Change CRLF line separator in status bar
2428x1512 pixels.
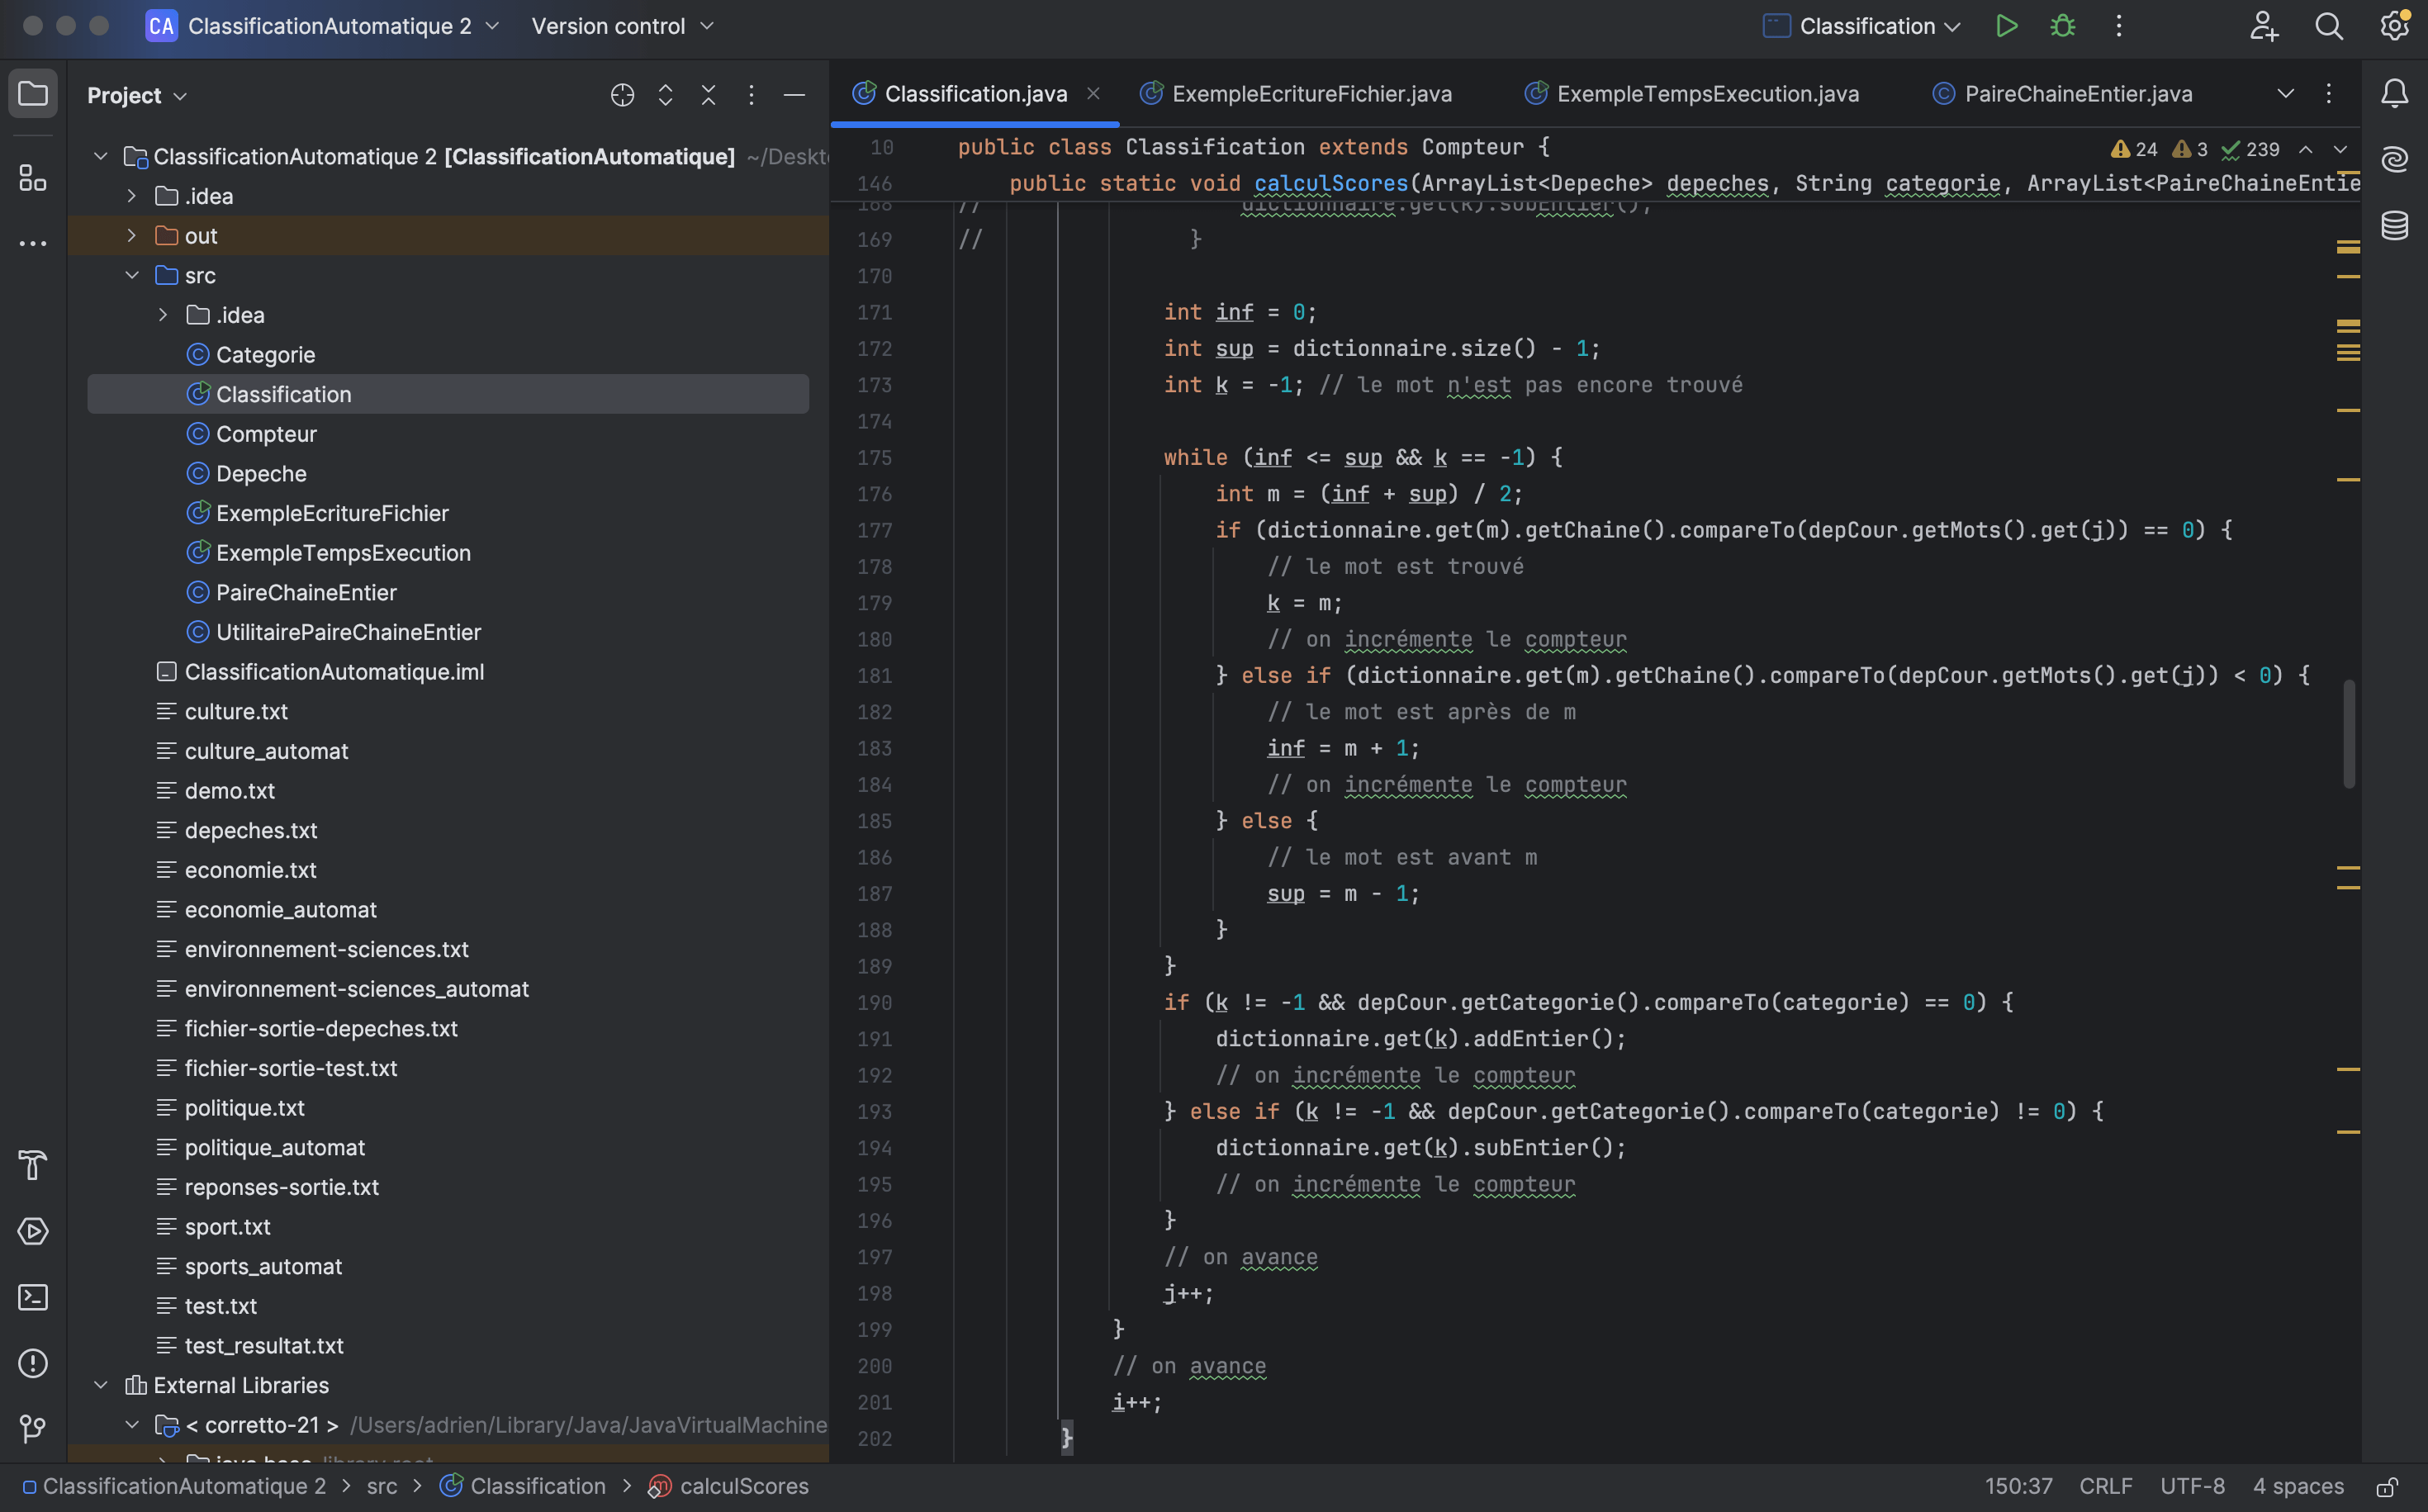tap(2105, 1486)
